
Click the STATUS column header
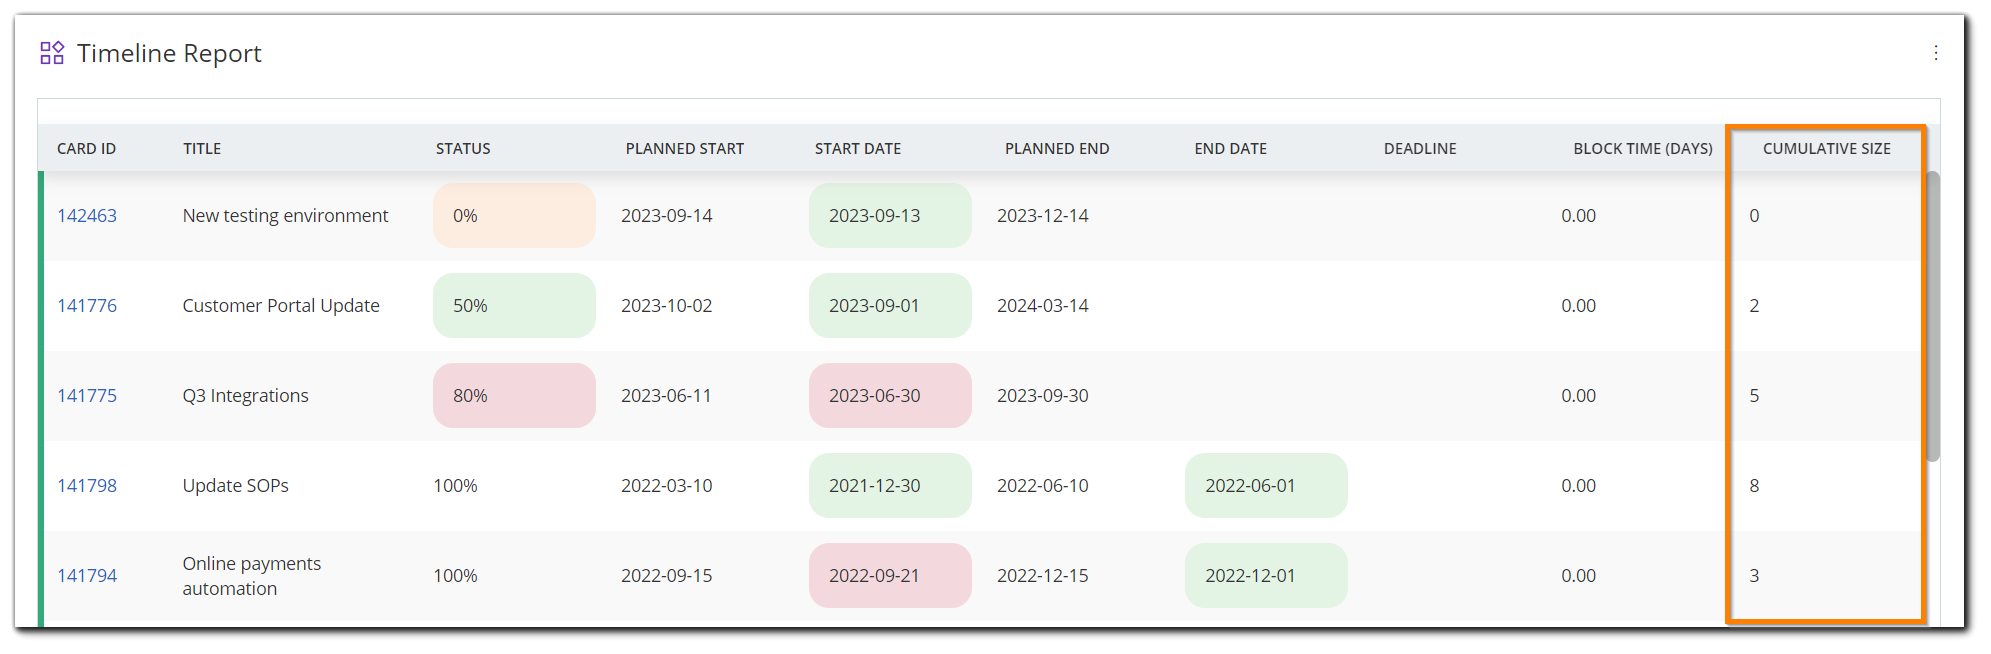pyautogui.click(x=462, y=148)
